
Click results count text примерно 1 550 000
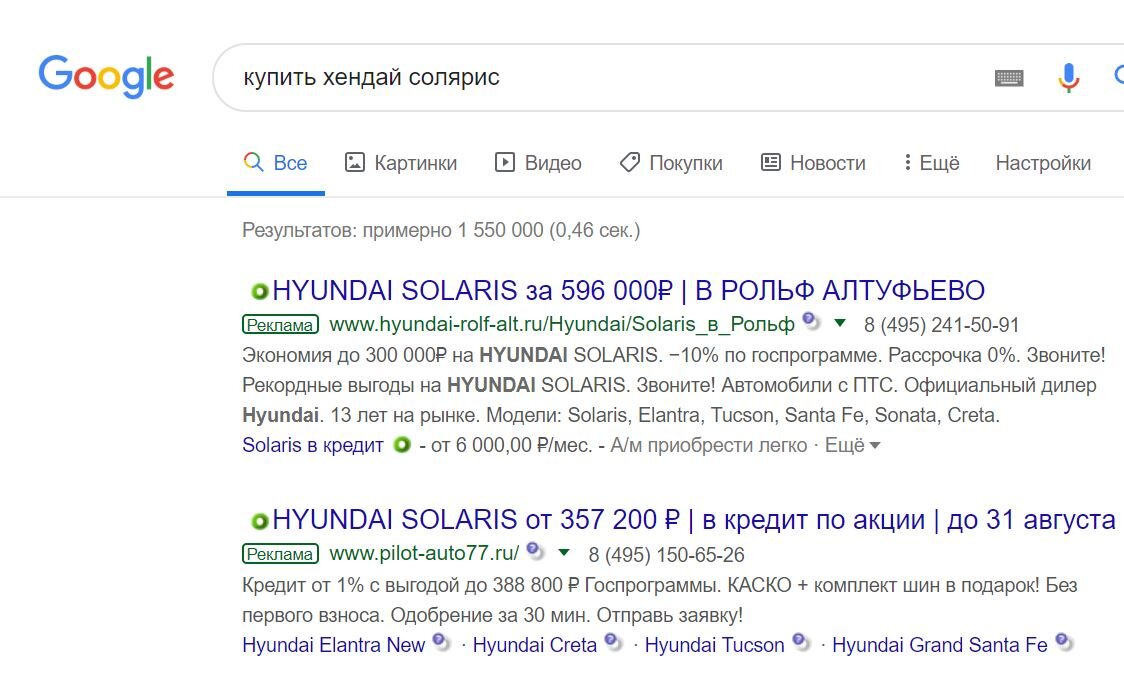click(441, 231)
